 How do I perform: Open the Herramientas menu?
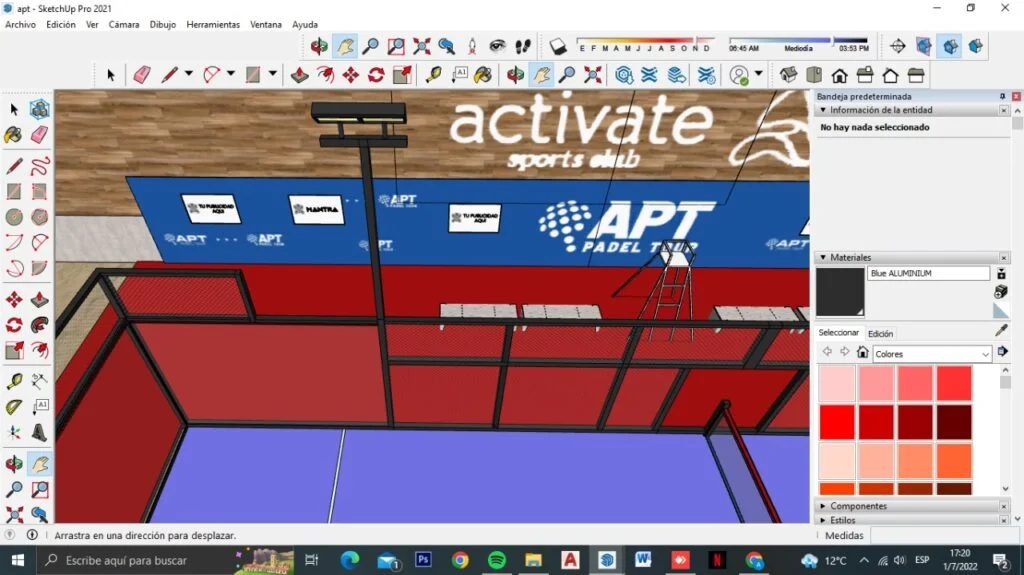tap(213, 24)
